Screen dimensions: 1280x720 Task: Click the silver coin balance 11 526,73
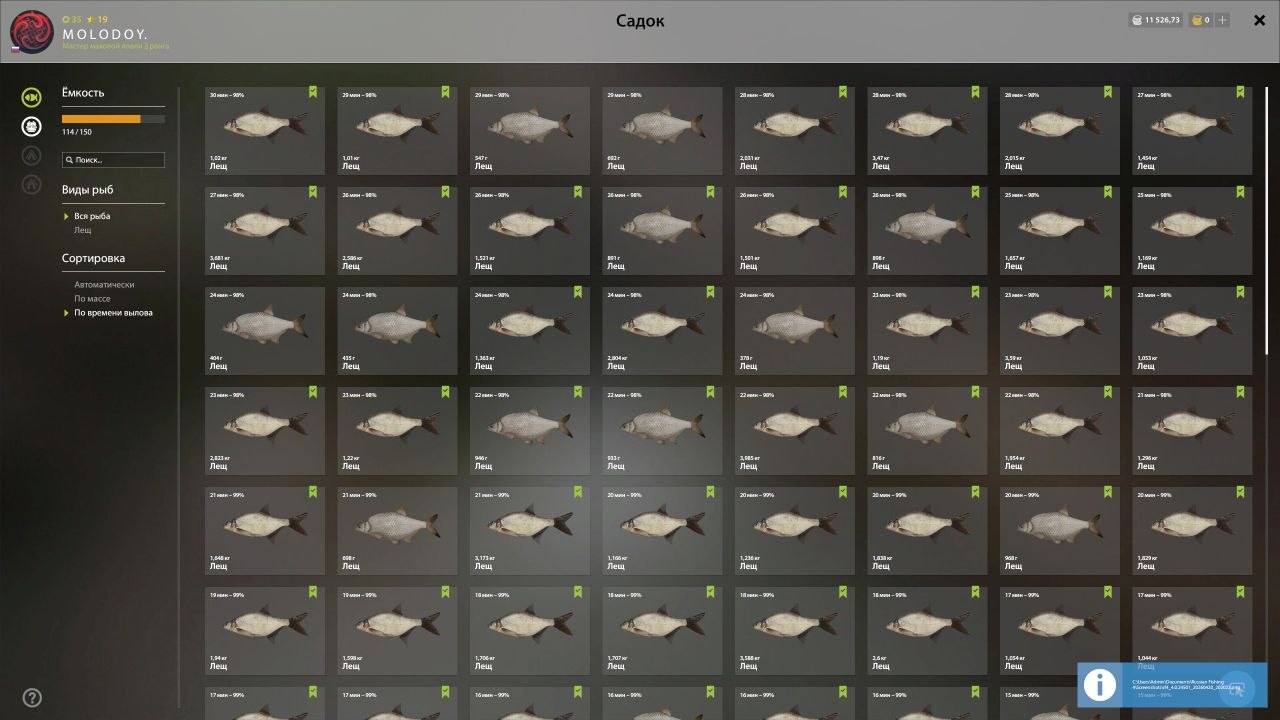click(1155, 20)
